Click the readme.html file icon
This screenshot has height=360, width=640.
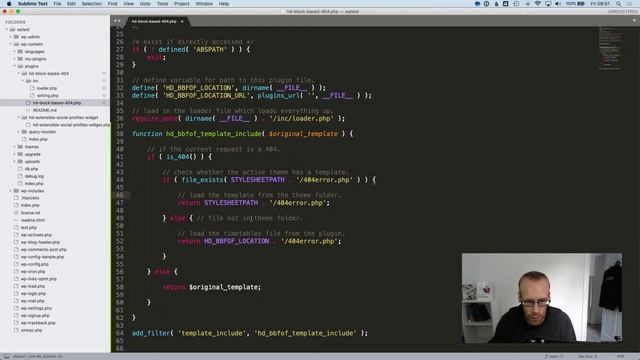click(16, 220)
